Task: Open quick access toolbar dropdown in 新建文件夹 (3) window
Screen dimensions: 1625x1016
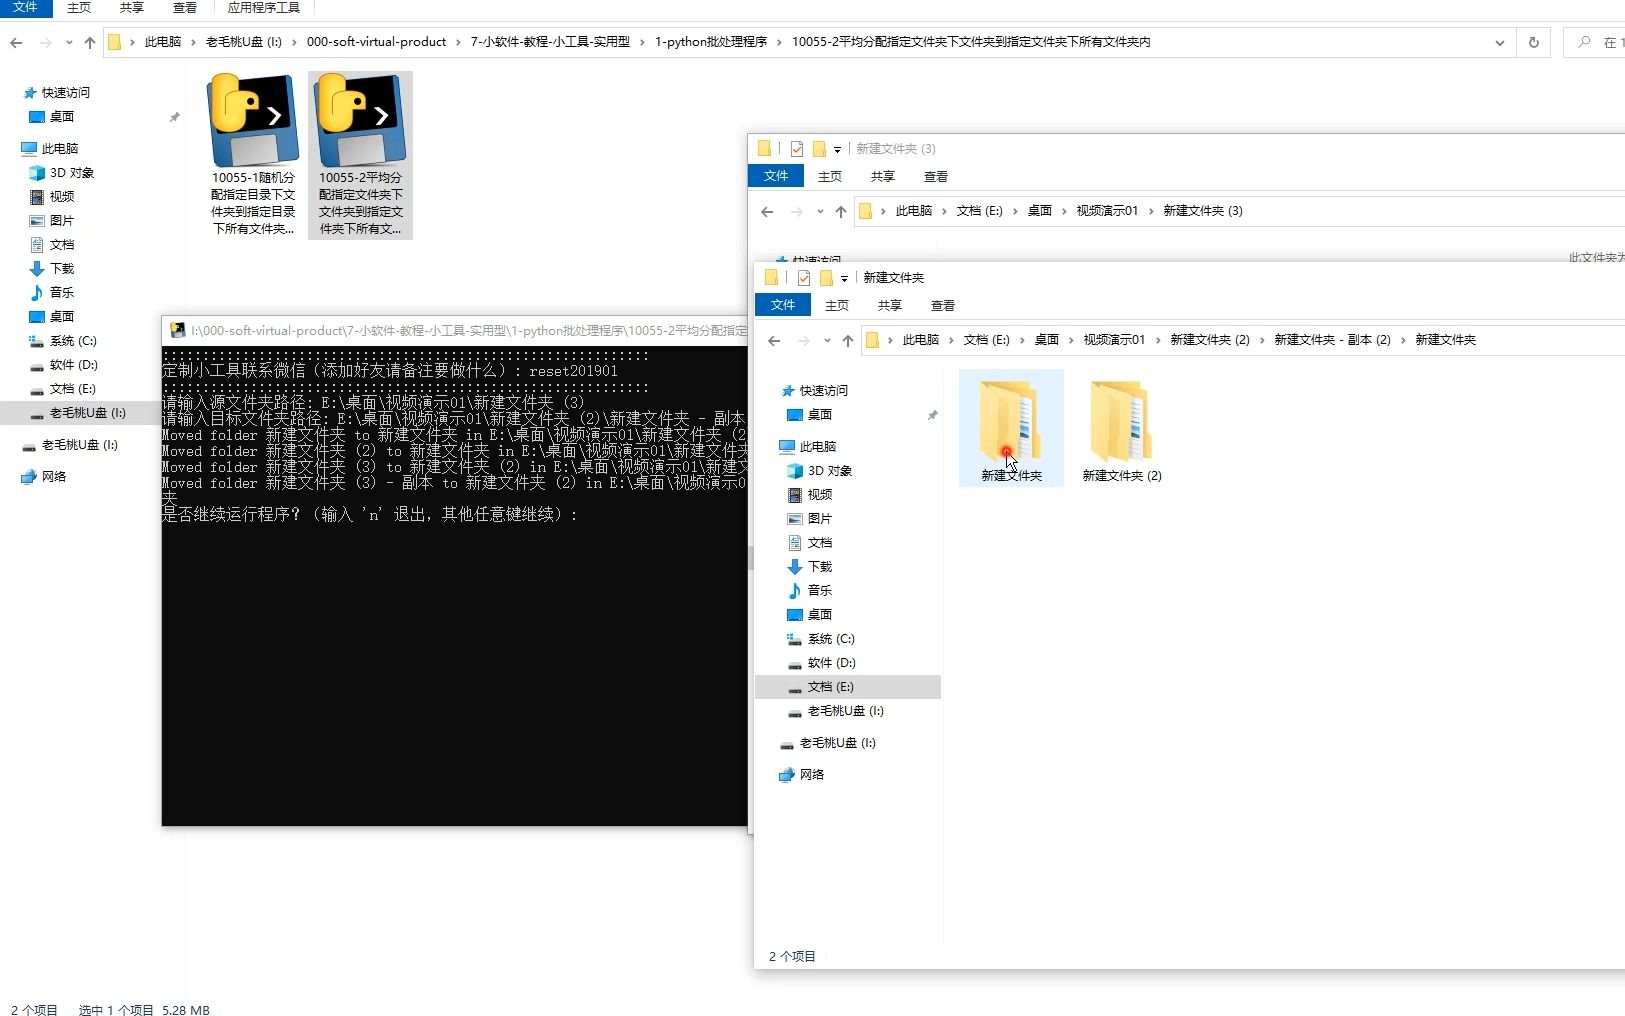Action: click(838, 149)
